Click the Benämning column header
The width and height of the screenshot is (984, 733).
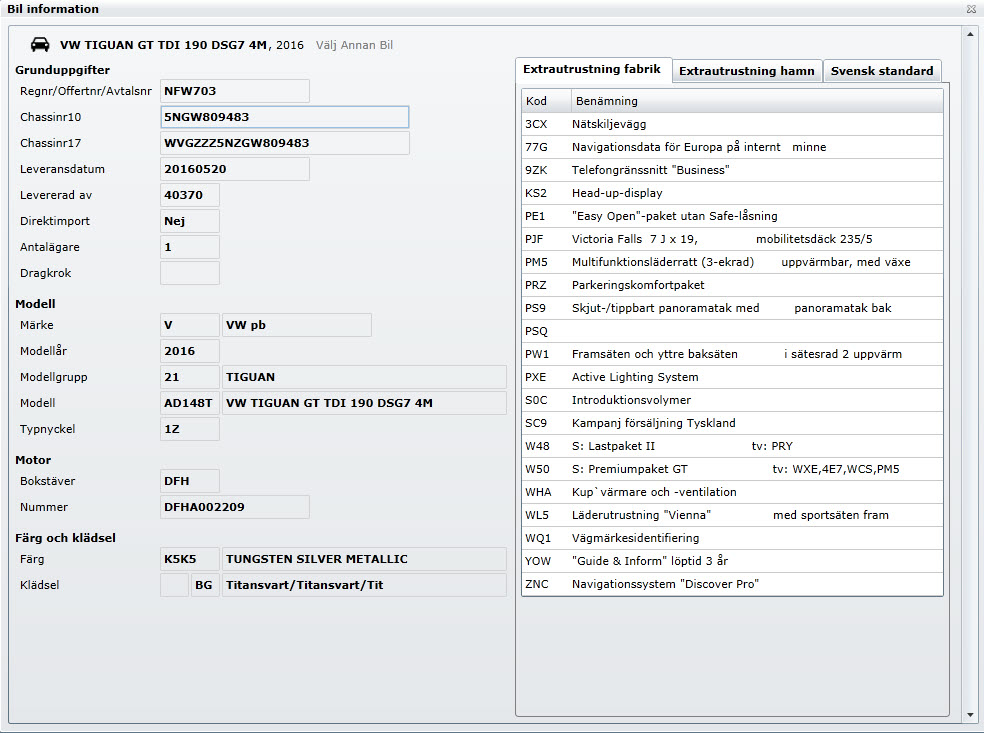click(755, 101)
